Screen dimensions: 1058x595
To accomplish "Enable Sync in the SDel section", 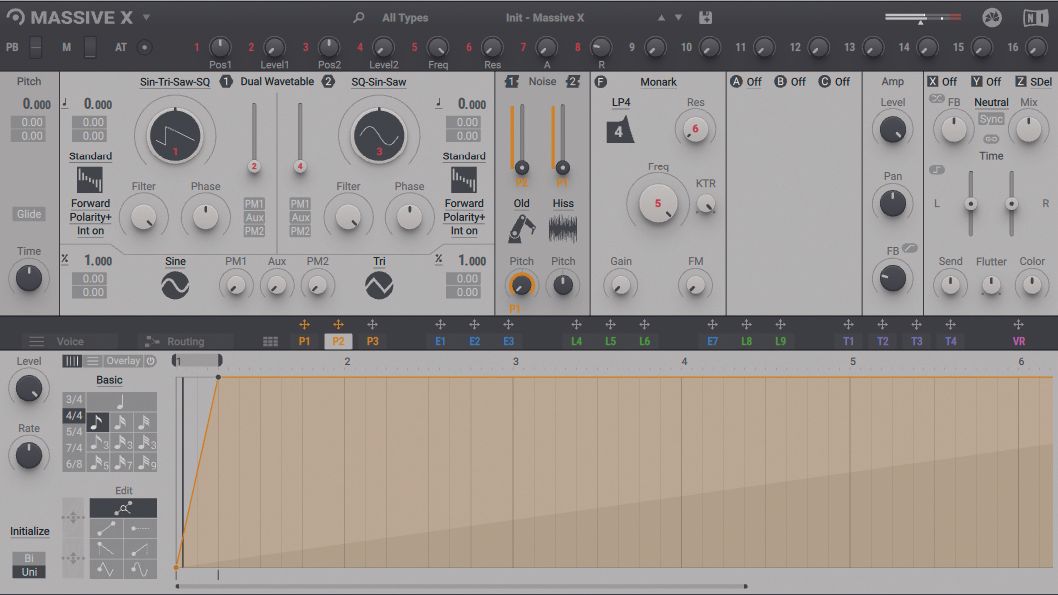I will (990, 118).
